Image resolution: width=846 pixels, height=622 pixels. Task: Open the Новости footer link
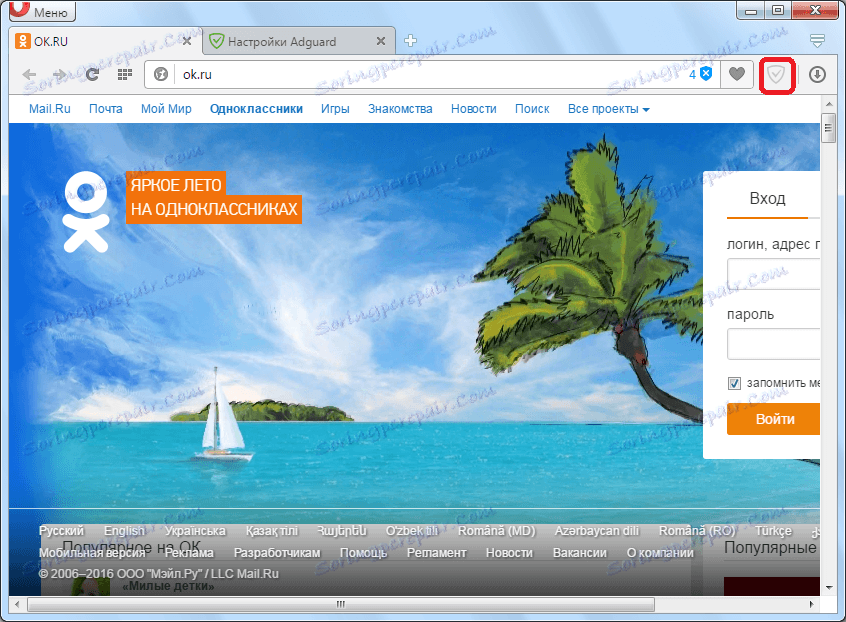coord(509,553)
